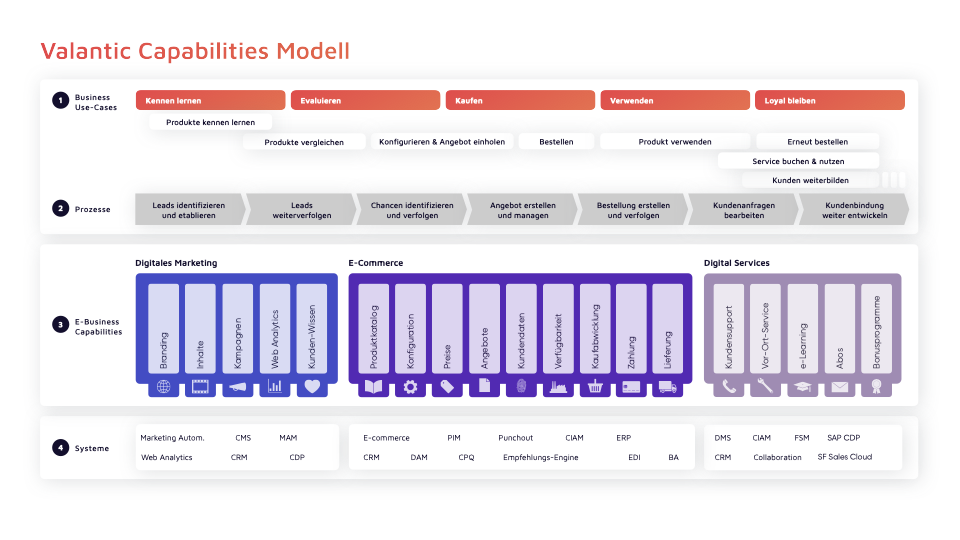
Task: Click the megaphone icon under Kampagnen
Action: (x=238, y=386)
